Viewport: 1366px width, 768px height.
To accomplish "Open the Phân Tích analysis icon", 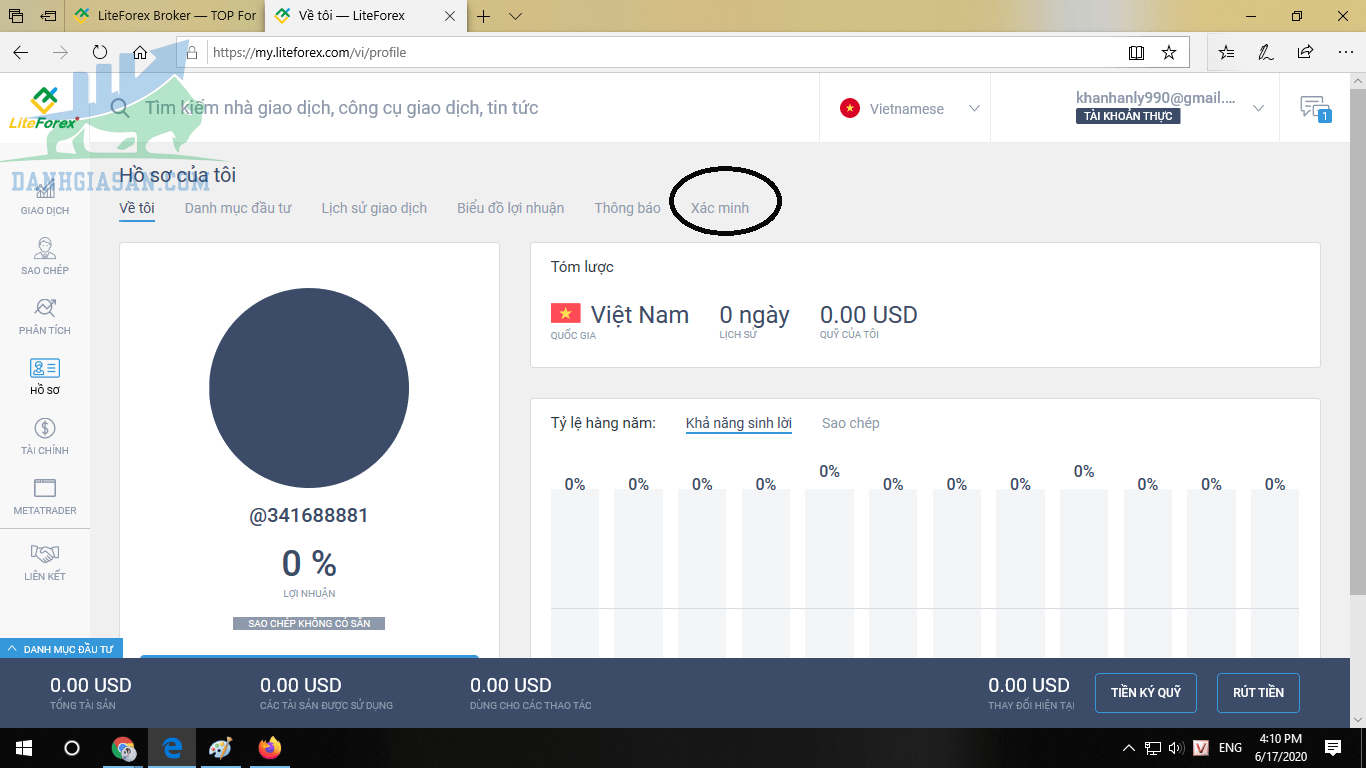I will [x=45, y=309].
